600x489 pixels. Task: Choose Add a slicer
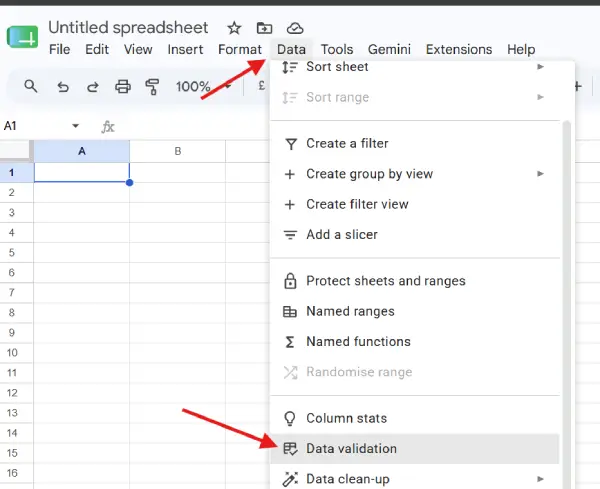(x=415, y=235)
